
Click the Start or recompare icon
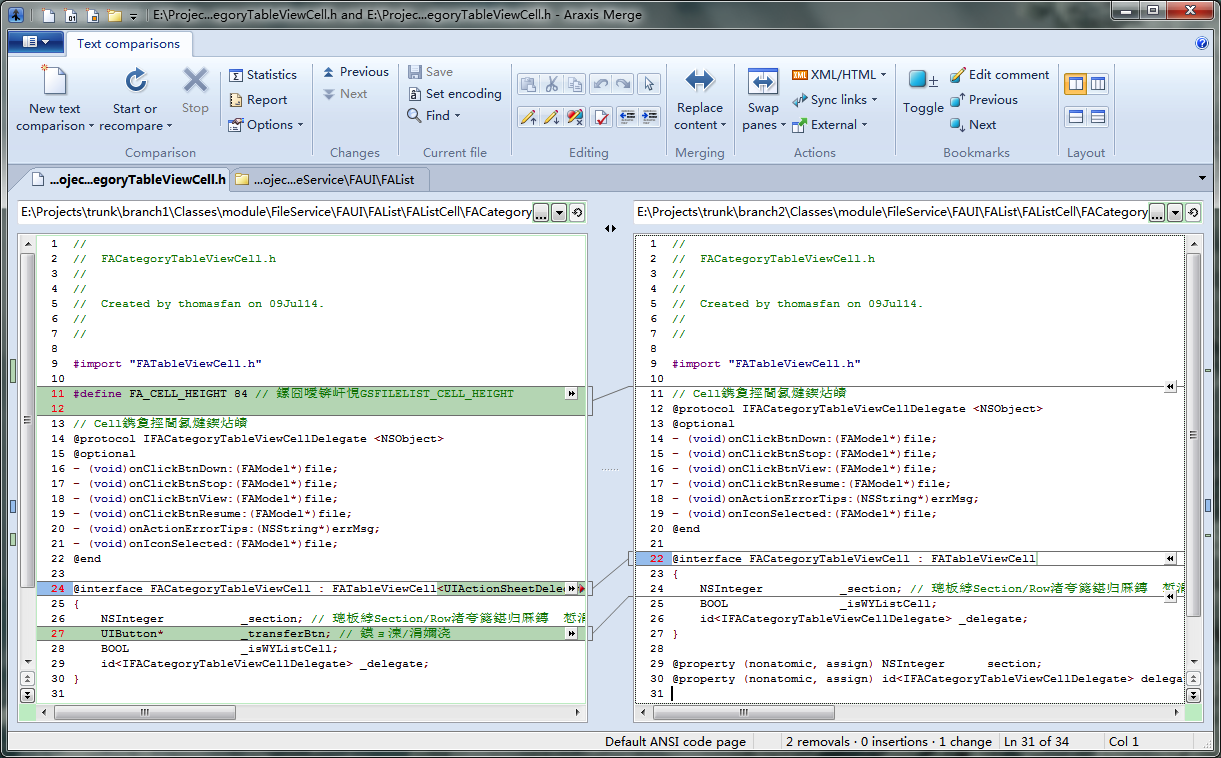click(135, 82)
